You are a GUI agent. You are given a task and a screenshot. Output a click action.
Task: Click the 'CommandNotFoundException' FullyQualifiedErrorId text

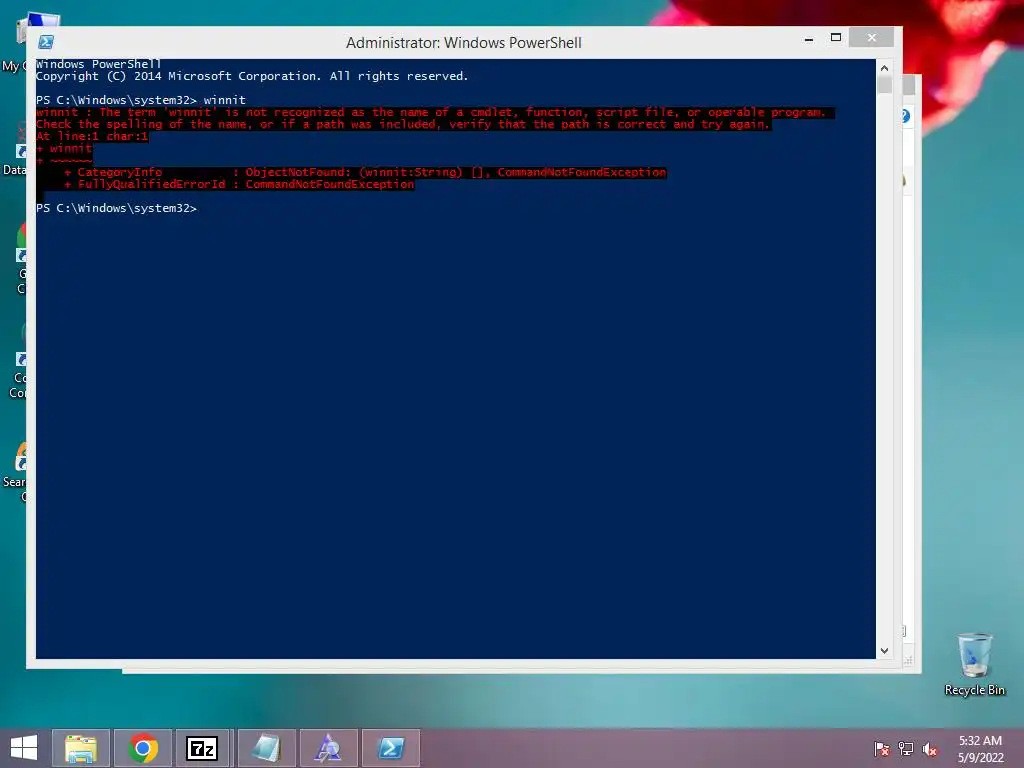(330, 184)
